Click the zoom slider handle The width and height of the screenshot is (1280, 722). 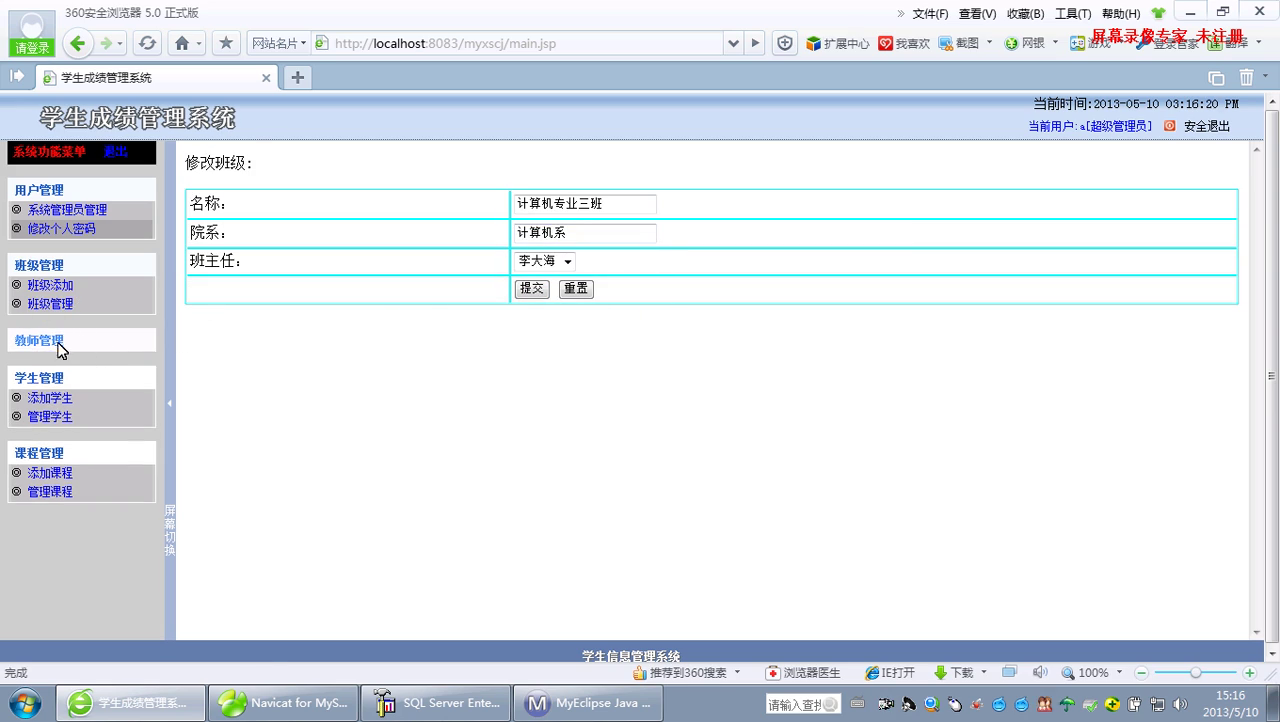click(1195, 673)
